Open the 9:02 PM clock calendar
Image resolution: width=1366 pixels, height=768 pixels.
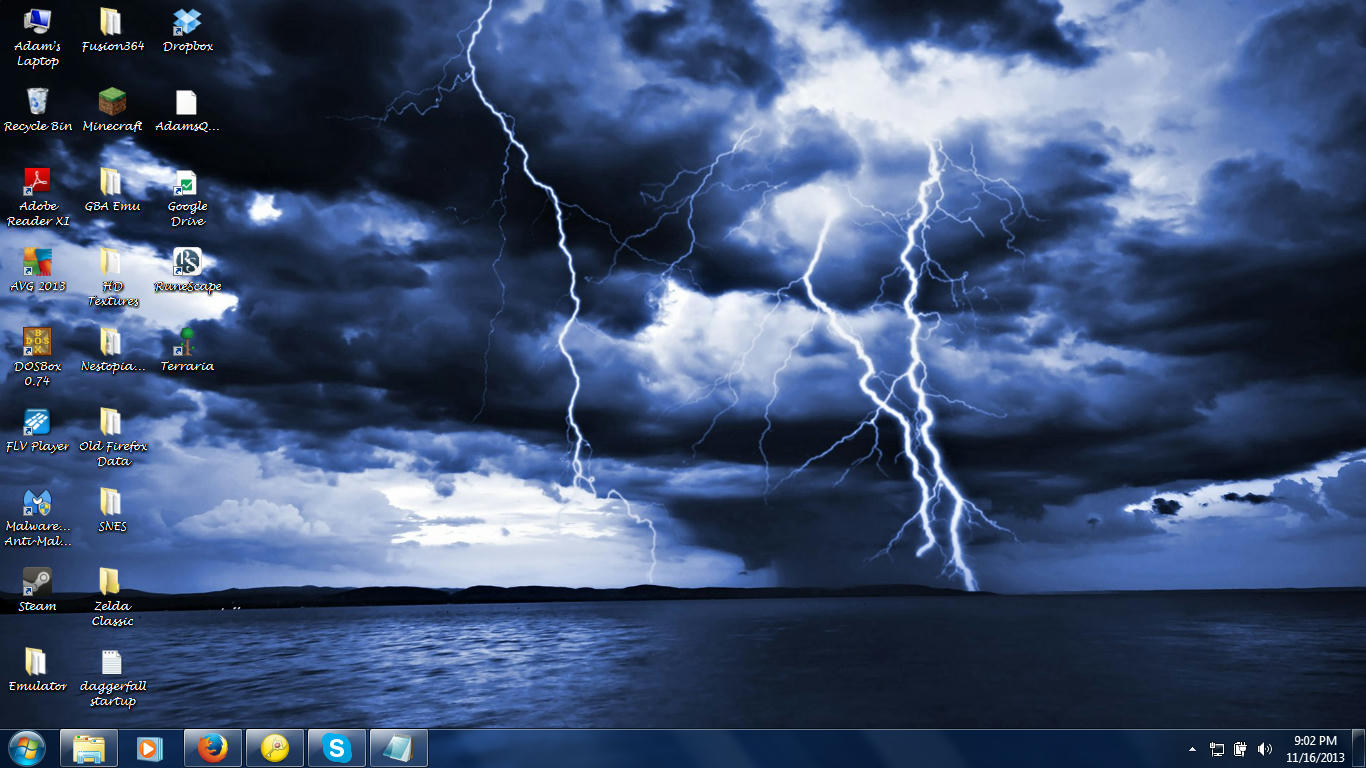(1315, 749)
